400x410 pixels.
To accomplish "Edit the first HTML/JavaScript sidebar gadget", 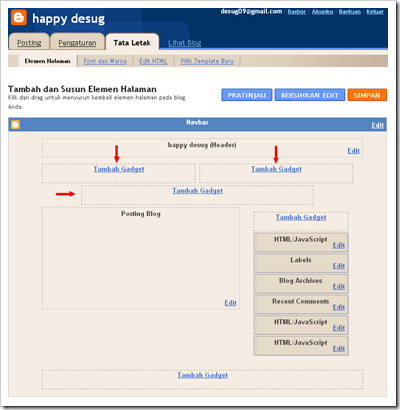I will pos(339,245).
